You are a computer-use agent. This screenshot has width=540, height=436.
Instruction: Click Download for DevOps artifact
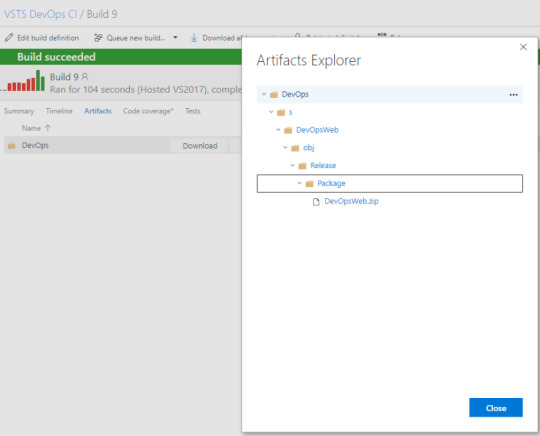pos(200,146)
